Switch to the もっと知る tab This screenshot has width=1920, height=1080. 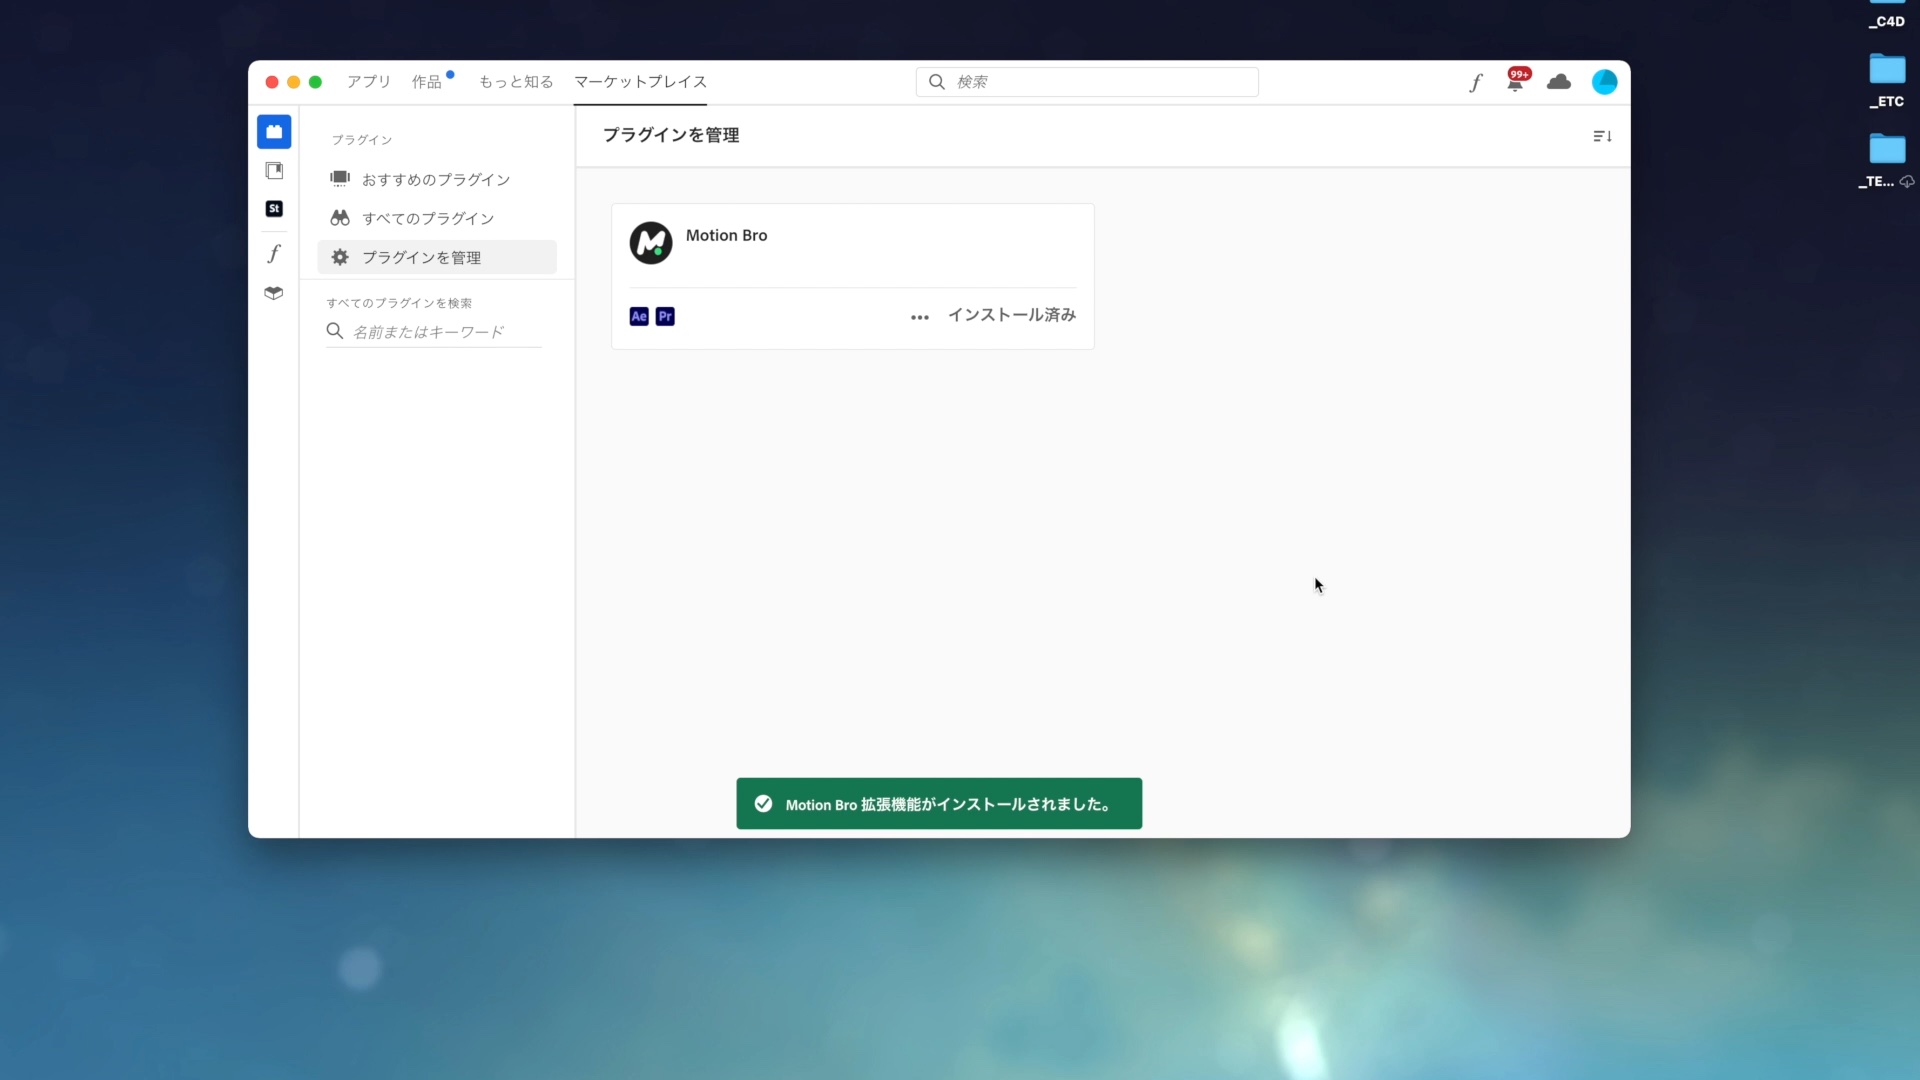coord(516,82)
